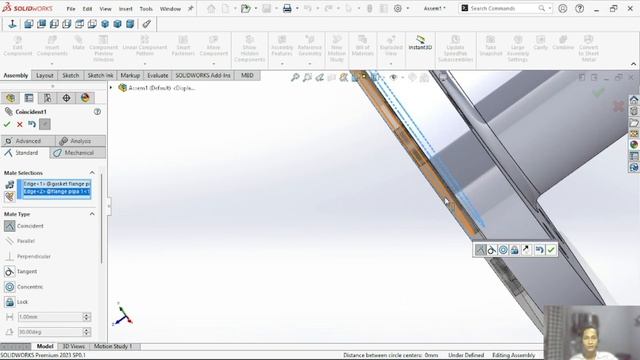Open the Tools menu

(146, 9)
